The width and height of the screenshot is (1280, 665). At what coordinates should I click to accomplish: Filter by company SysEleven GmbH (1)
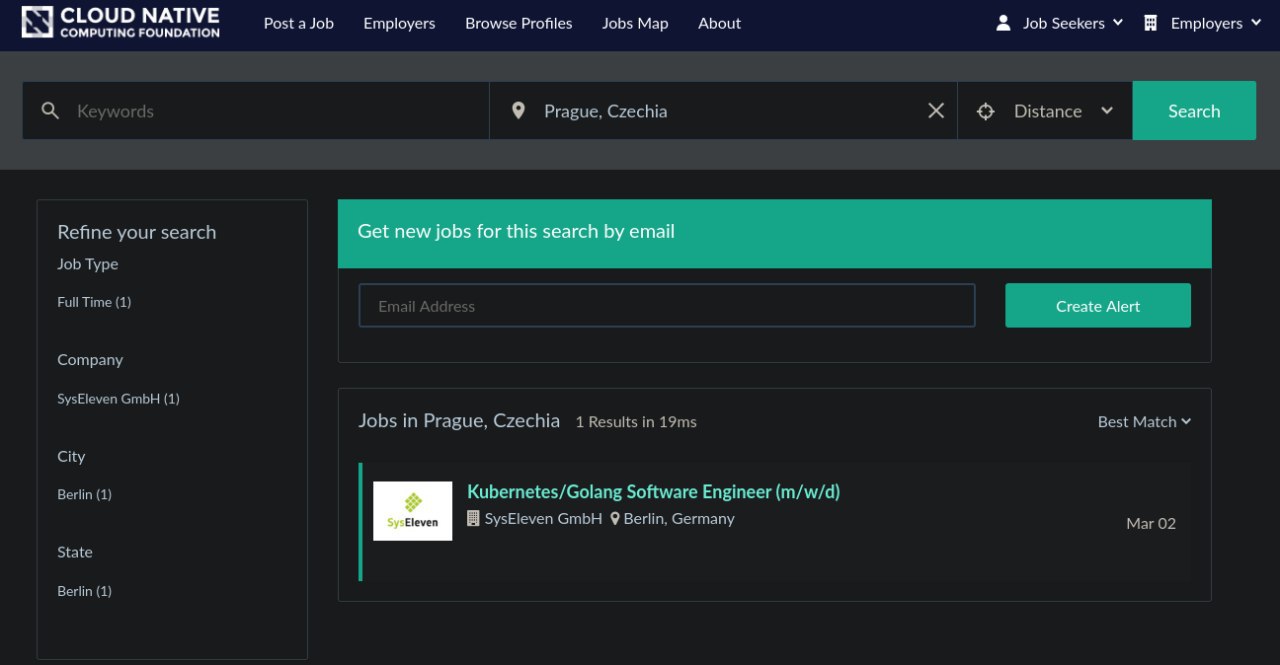tap(118, 399)
